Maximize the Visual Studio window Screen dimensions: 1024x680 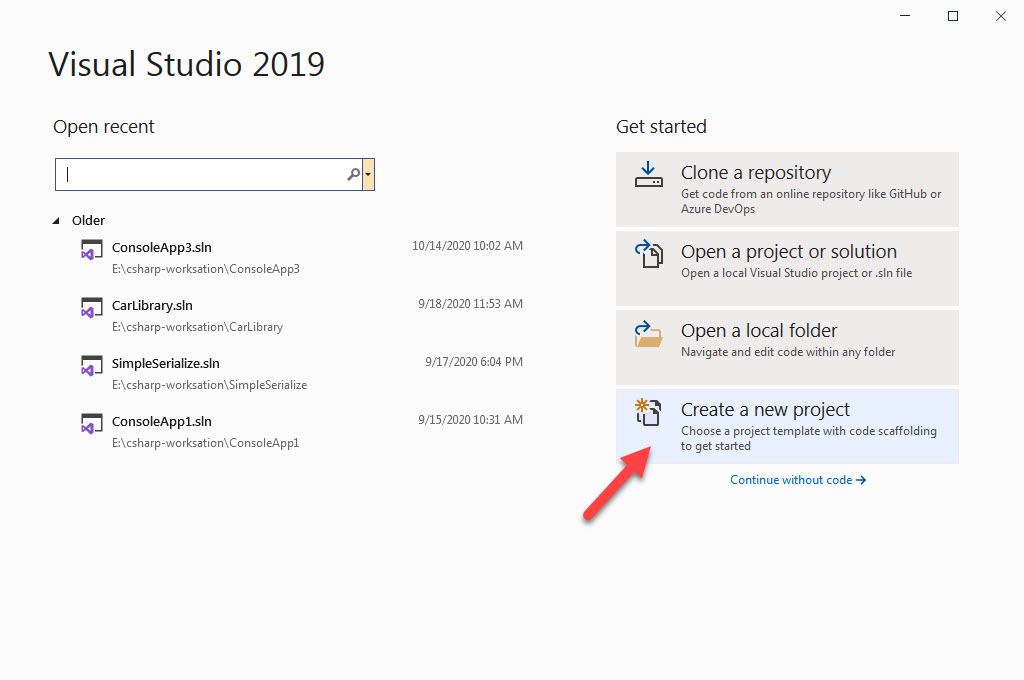pyautogui.click(x=953, y=16)
